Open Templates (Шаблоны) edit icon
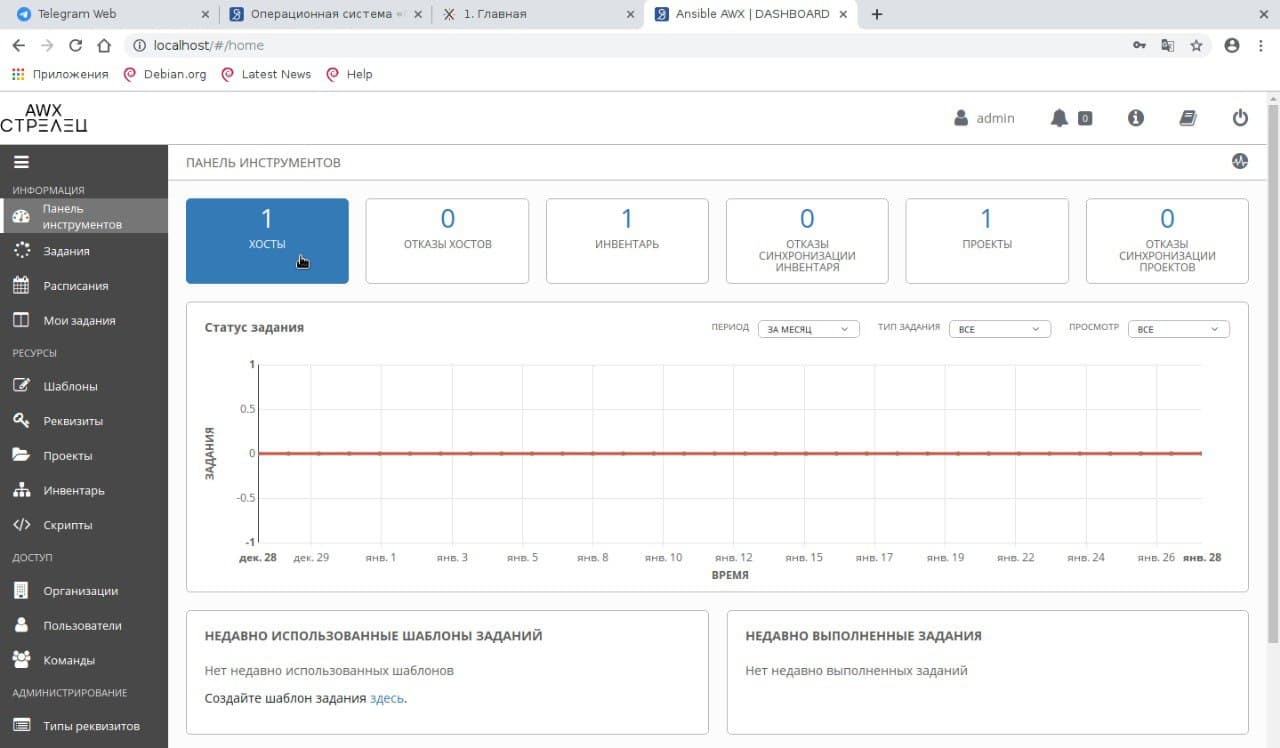Screen dimensions: 1280x748 21,386
